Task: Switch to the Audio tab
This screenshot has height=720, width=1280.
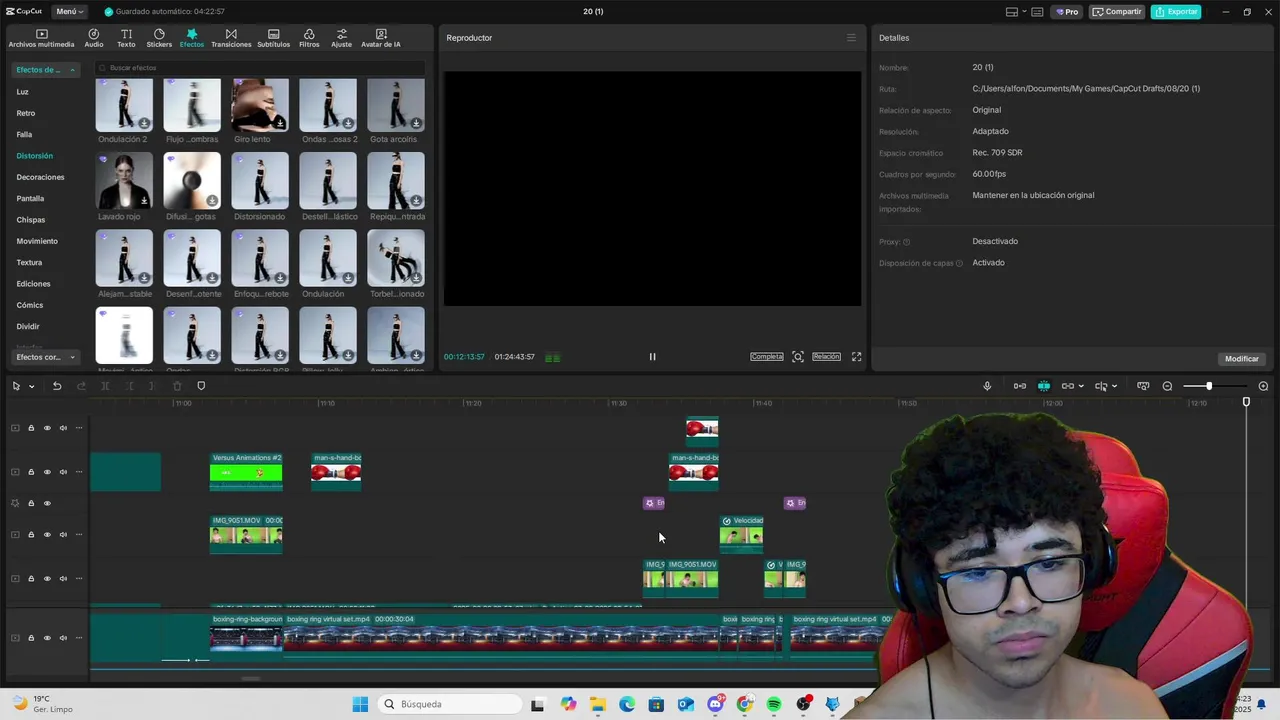Action: pos(94,38)
